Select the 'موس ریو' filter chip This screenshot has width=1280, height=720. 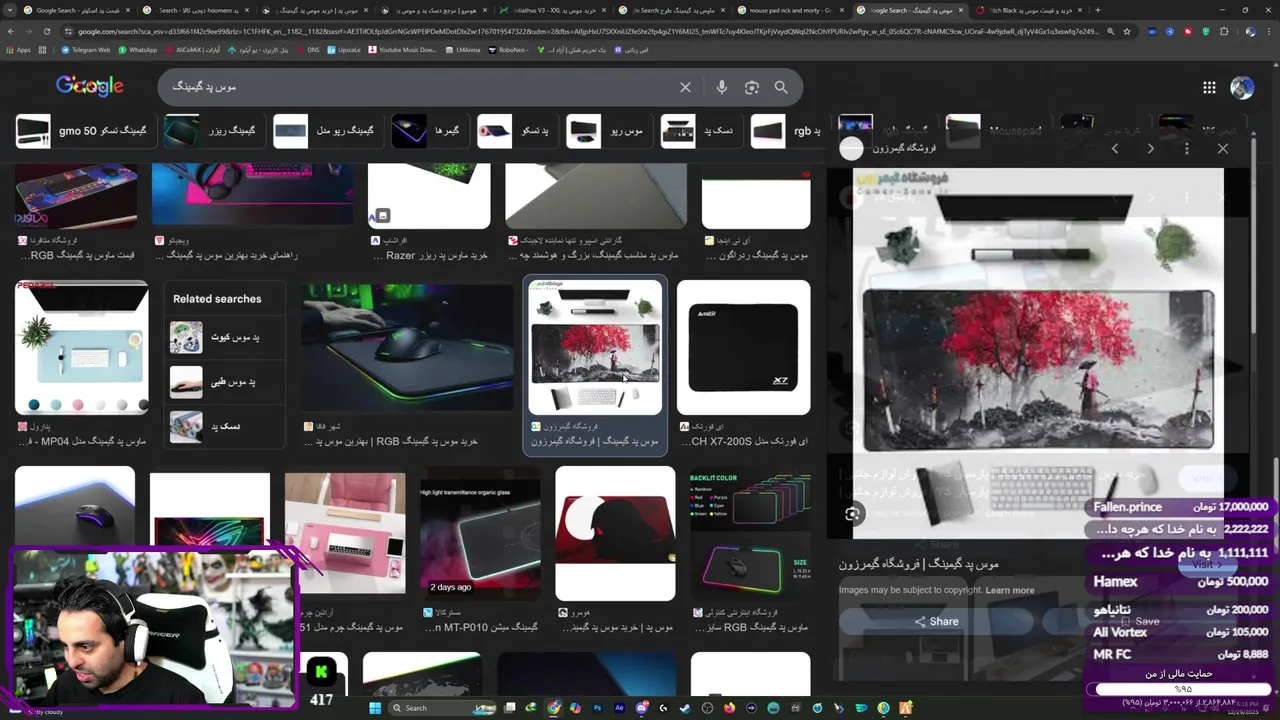click(609, 131)
